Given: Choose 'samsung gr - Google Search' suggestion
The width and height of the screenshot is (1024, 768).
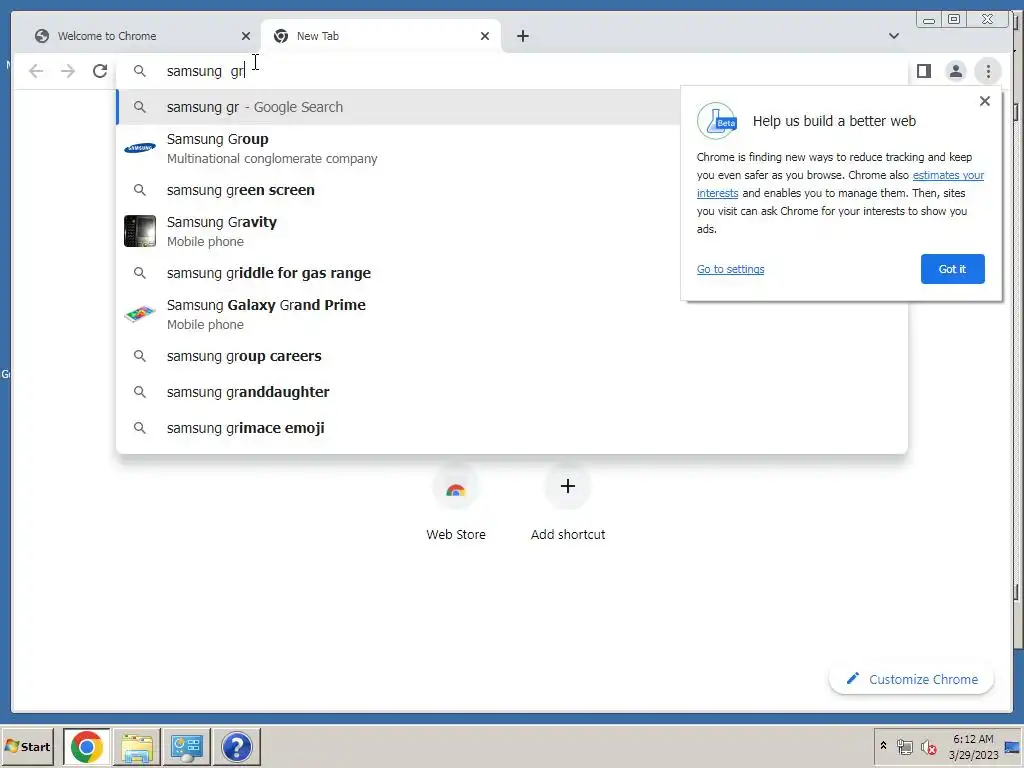Looking at the screenshot, I should click(398, 107).
